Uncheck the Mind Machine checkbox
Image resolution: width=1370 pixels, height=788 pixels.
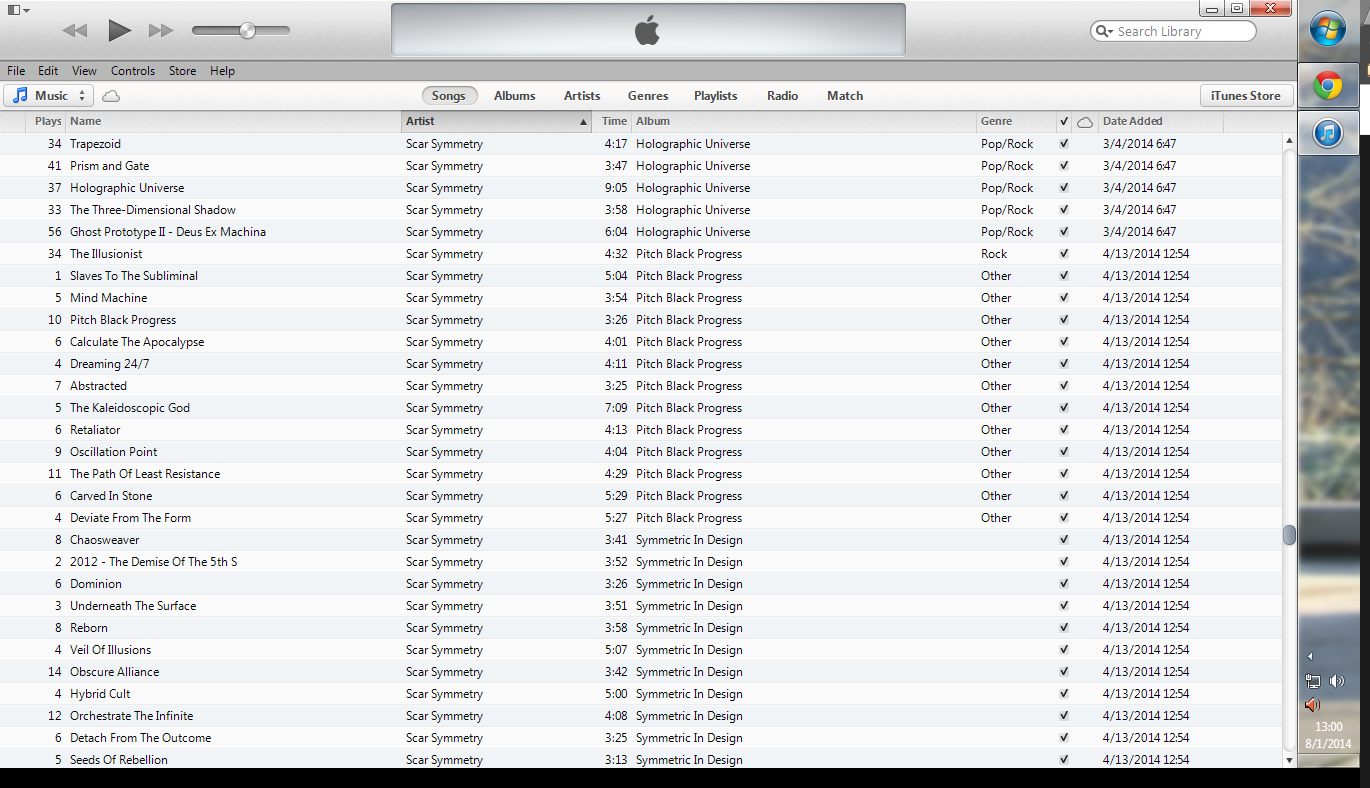[x=1064, y=298]
